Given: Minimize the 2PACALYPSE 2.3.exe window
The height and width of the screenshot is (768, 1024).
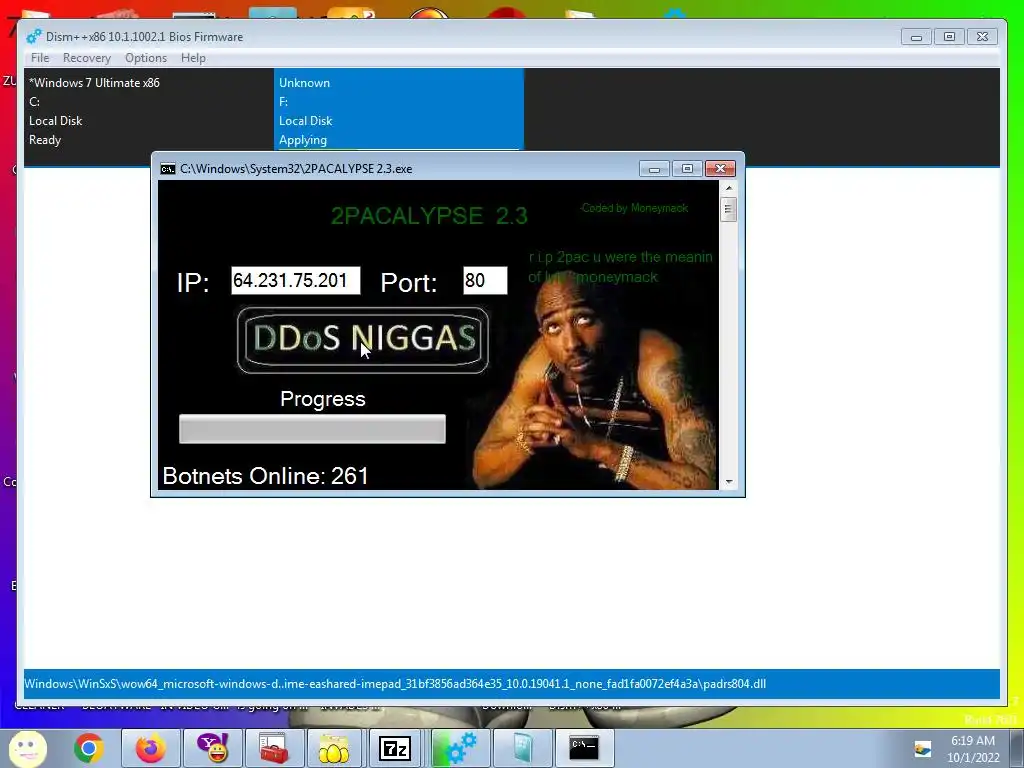Looking at the screenshot, I should [654, 169].
